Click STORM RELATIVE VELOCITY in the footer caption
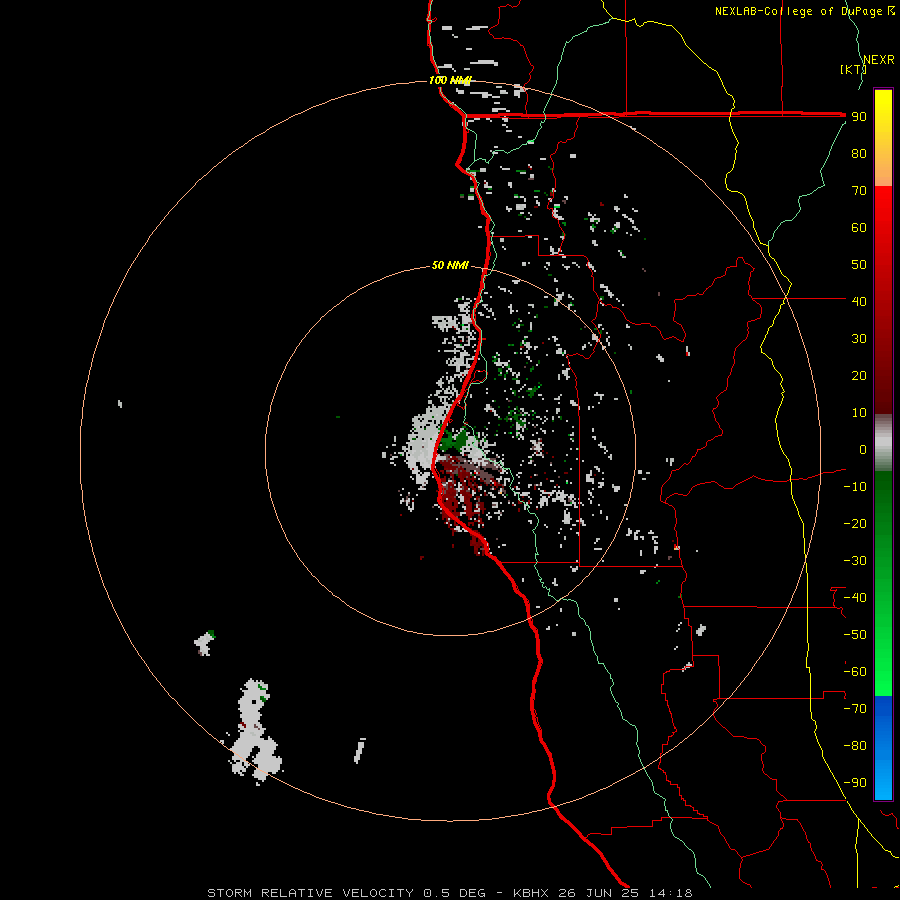Image resolution: width=900 pixels, height=900 pixels. (311, 893)
